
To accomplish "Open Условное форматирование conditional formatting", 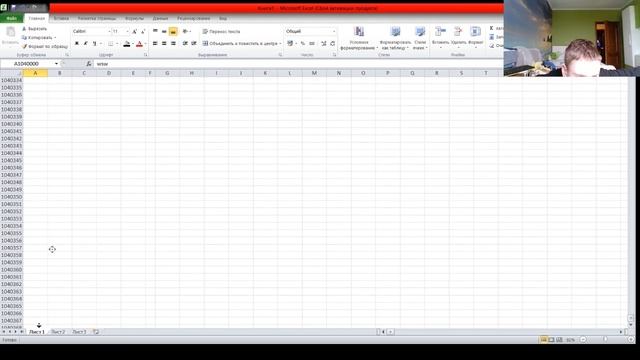I will coord(358,38).
